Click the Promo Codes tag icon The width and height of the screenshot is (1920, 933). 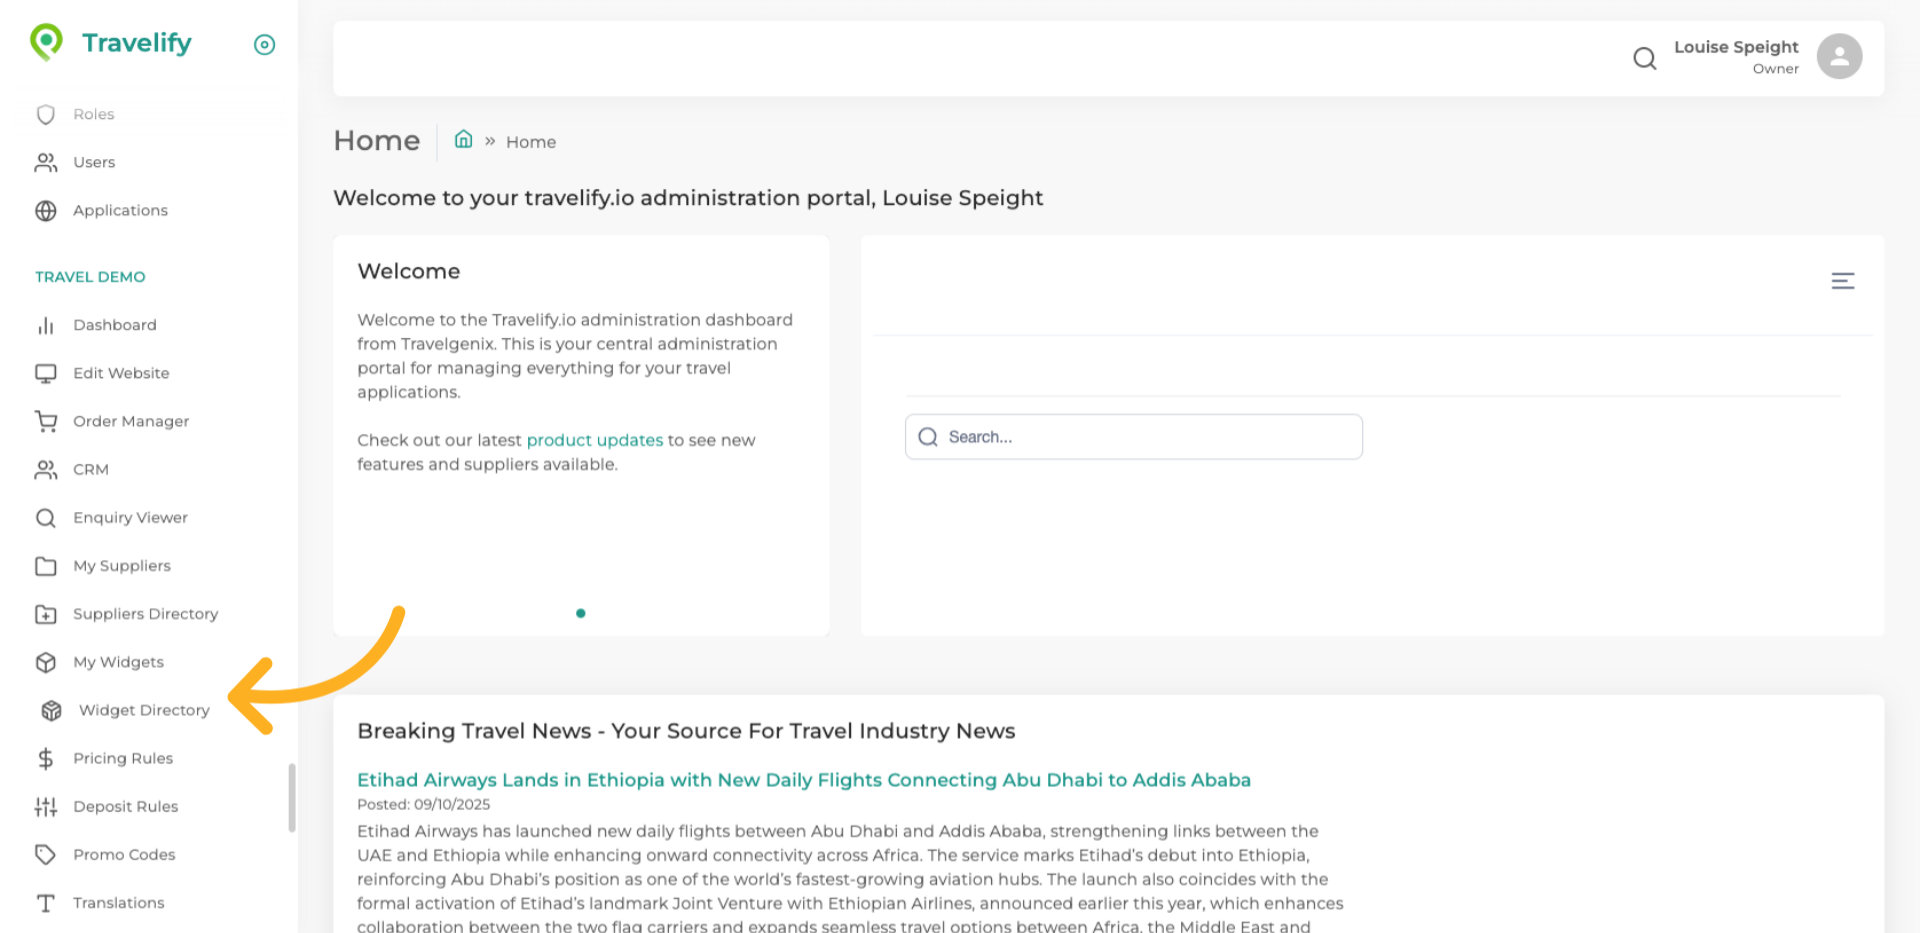pyautogui.click(x=46, y=855)
